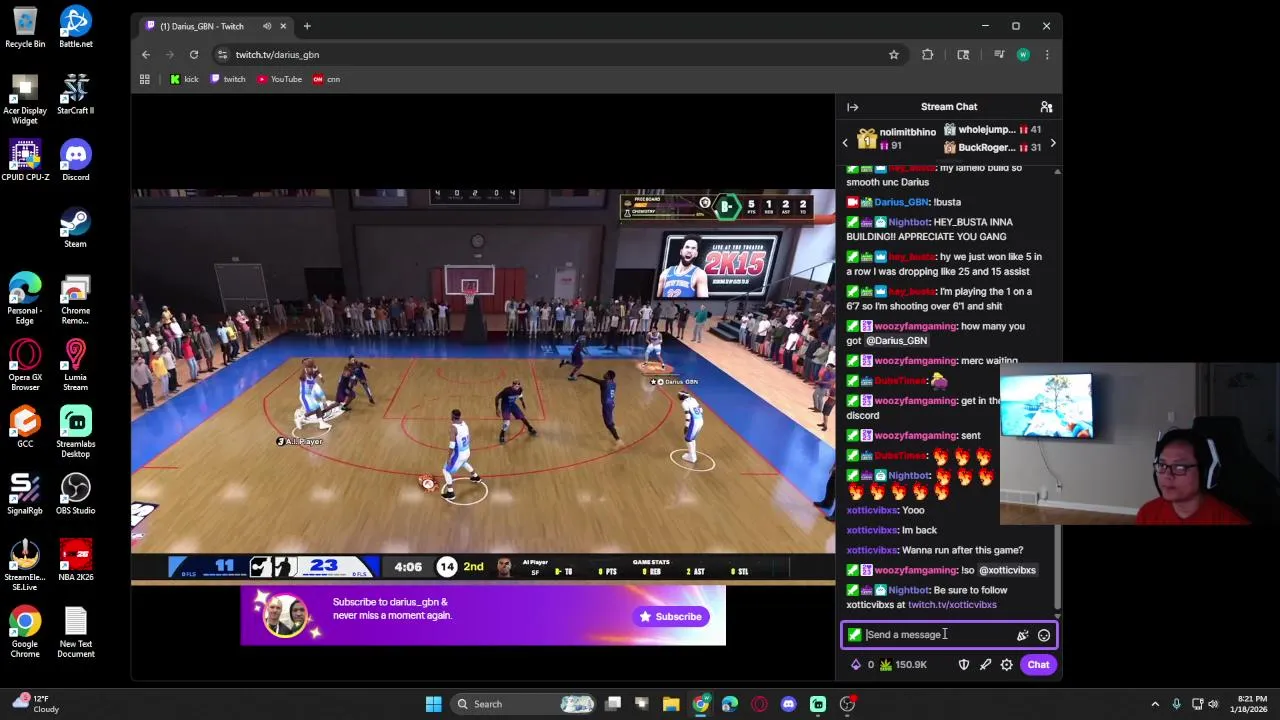Screen dimensions: 1280x720
Task: Open Chrome profile avatar
Action: (1023, 55)
